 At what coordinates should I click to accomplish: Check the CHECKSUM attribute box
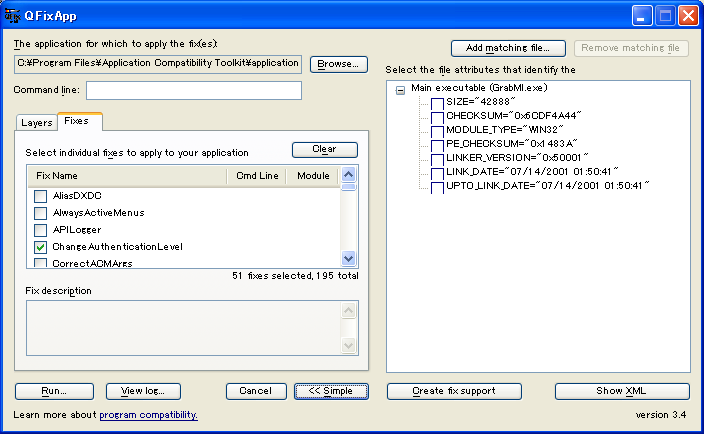[x=437, y=118]
